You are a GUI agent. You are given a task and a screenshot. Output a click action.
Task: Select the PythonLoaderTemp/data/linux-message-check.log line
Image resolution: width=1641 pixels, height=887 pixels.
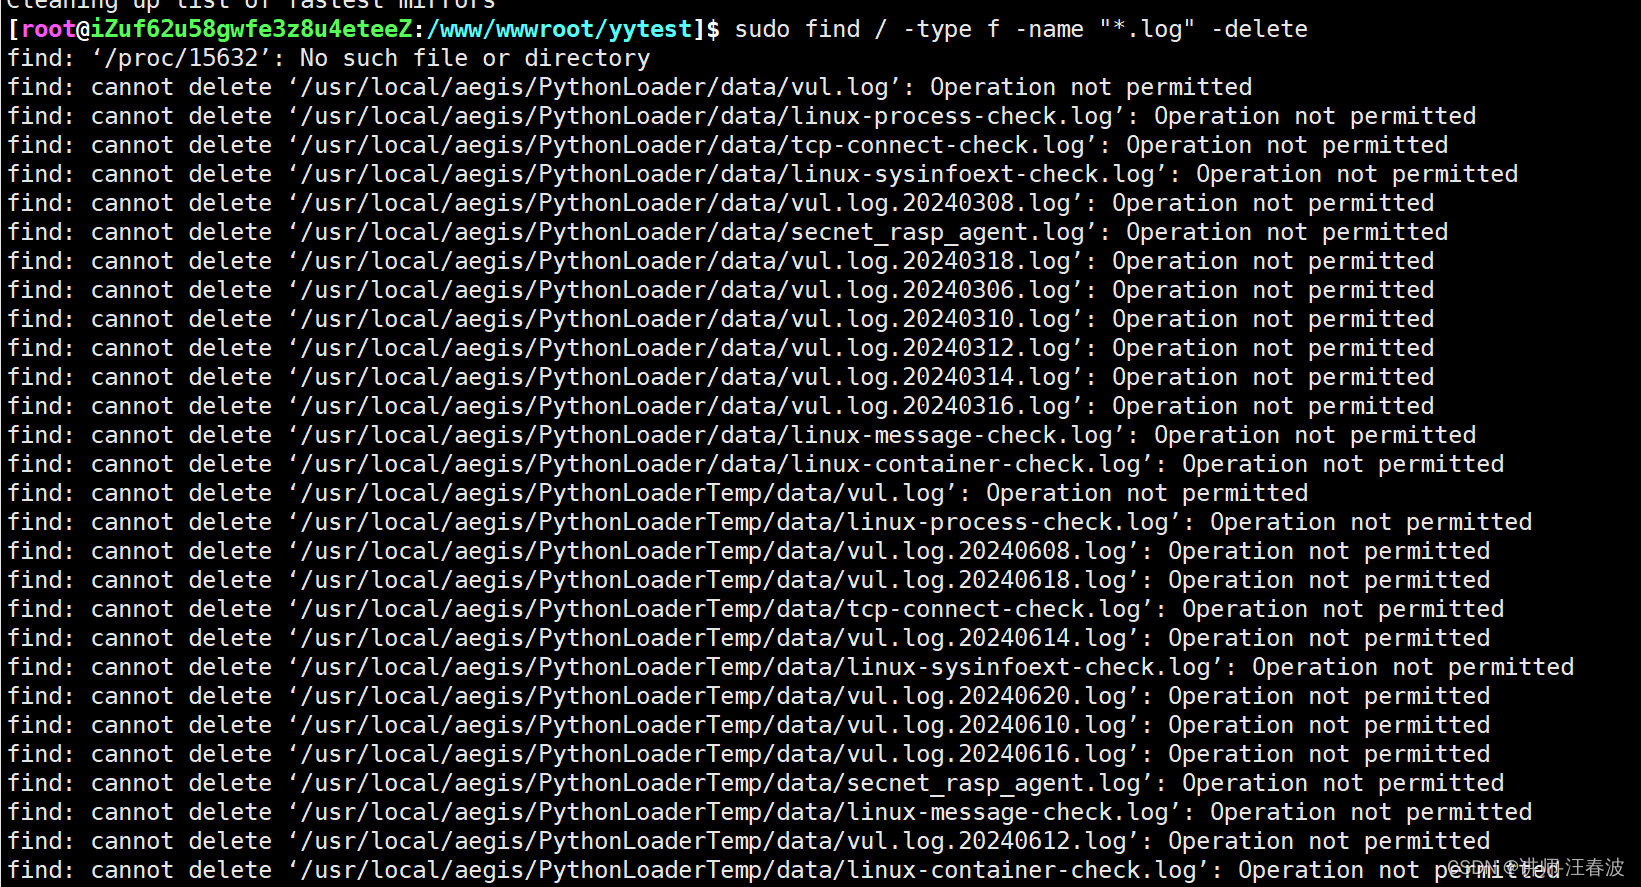[770, 812]
